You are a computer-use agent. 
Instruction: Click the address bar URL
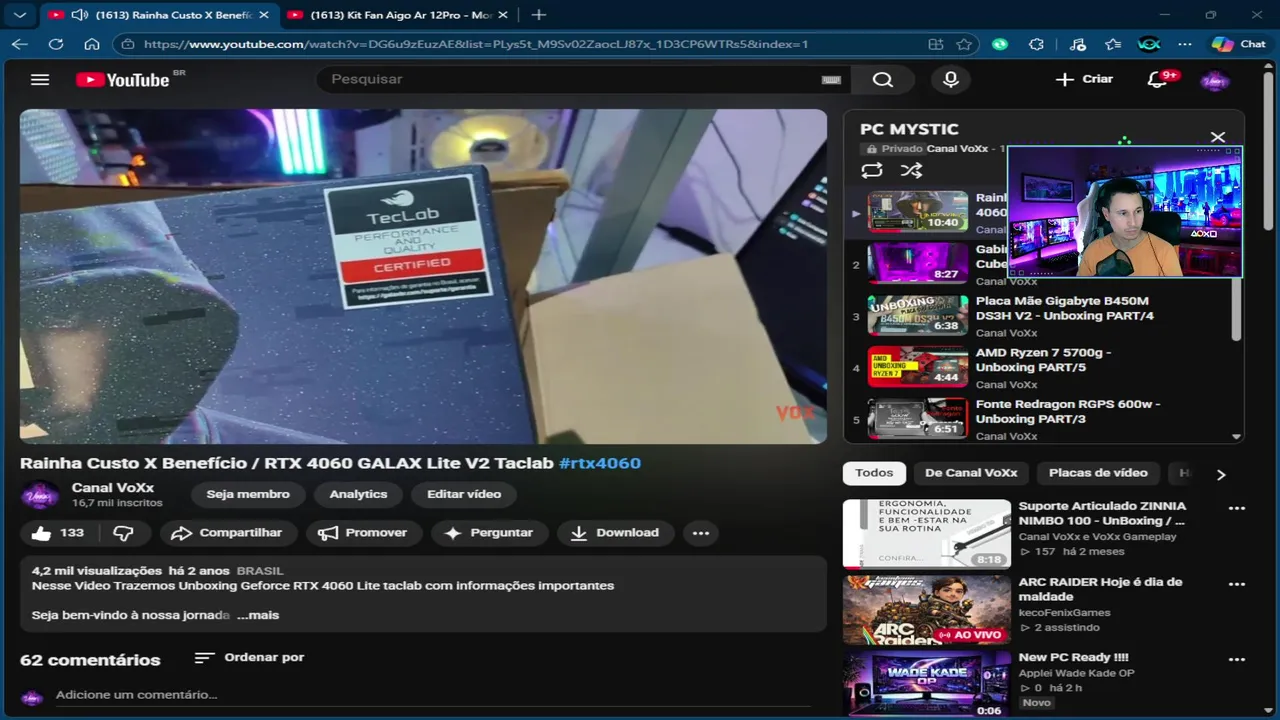pos(476,44)
